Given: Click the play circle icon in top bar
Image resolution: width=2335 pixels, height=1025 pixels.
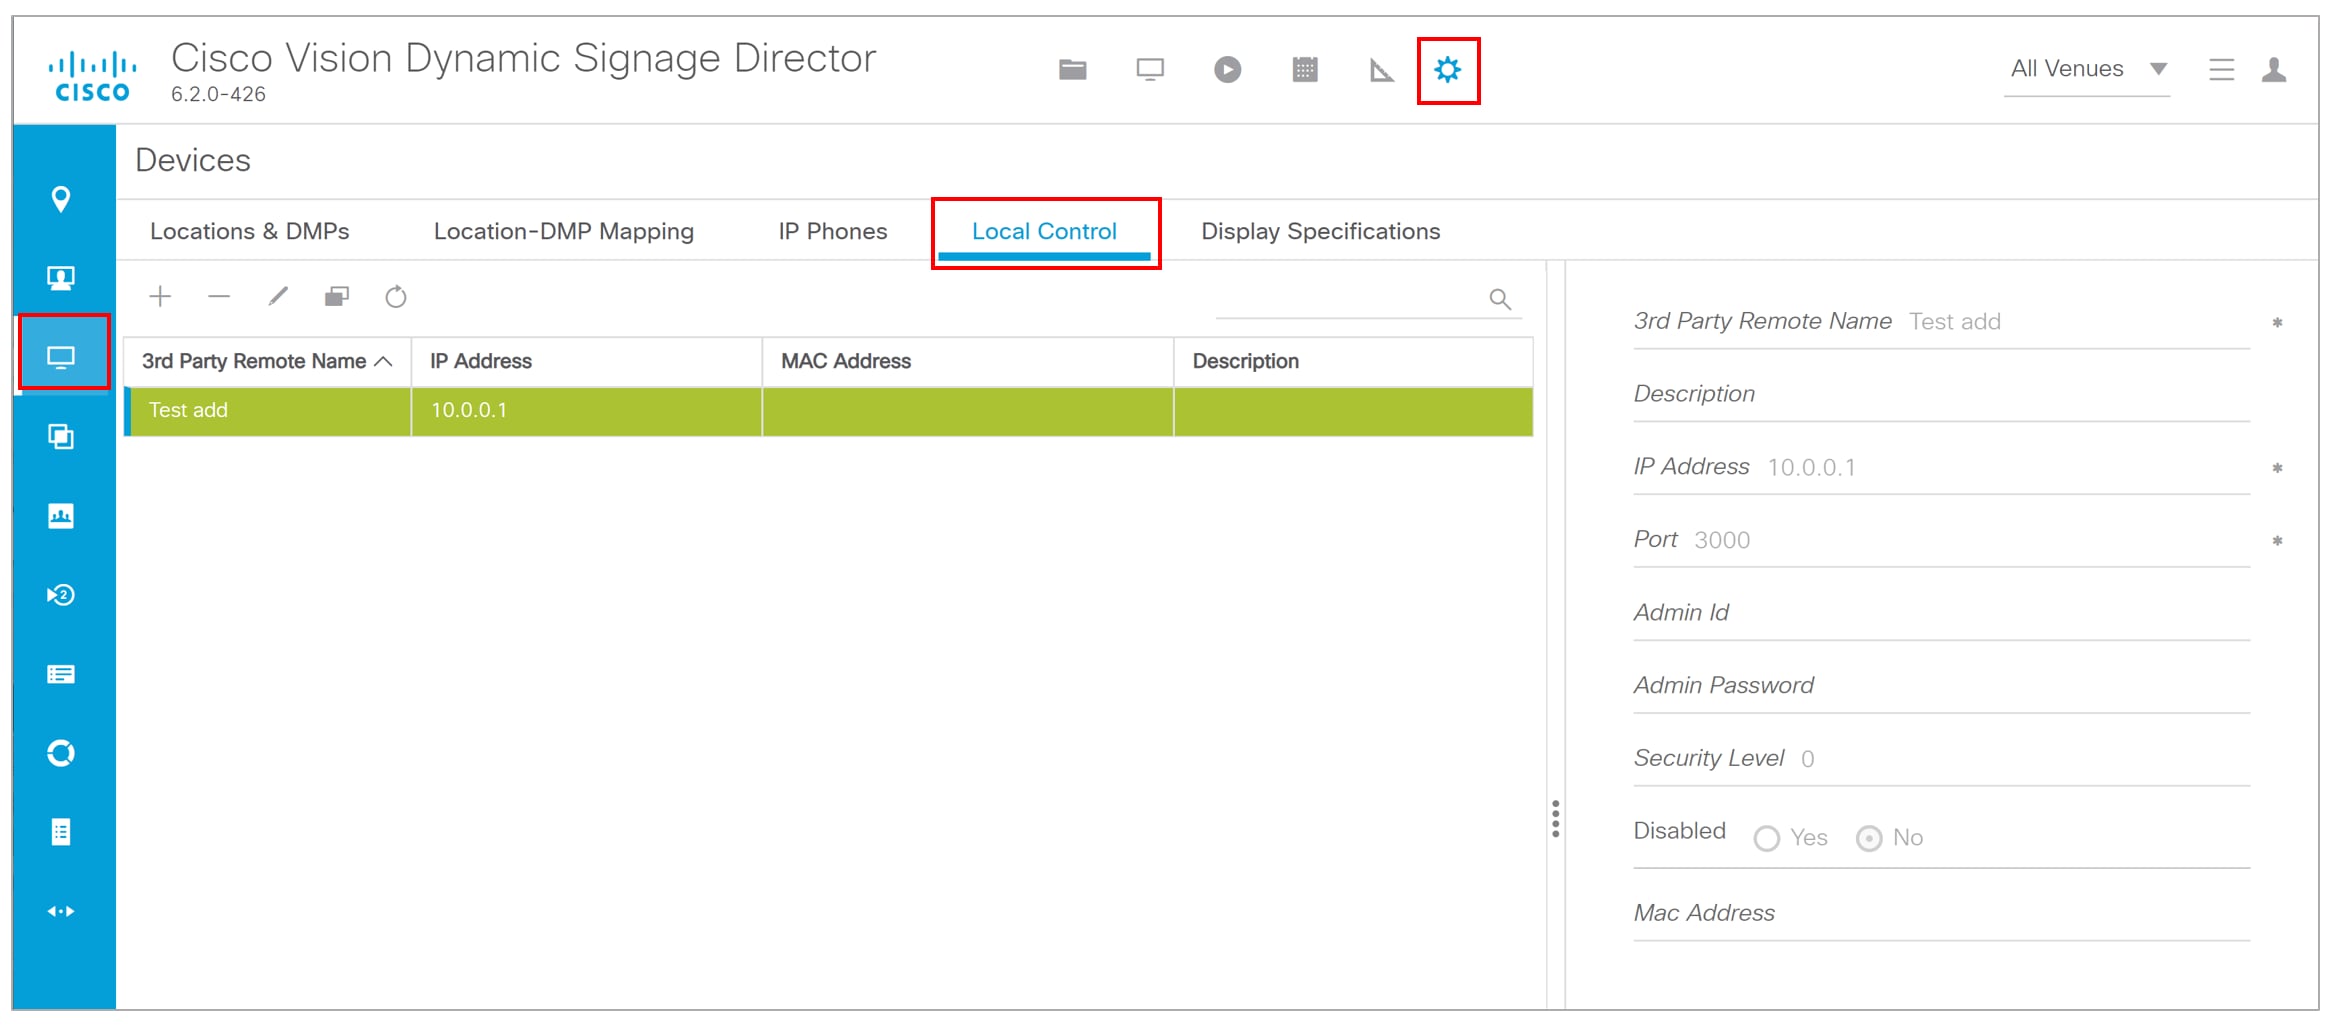Looking at the screenshot, I should [1227, 70].
